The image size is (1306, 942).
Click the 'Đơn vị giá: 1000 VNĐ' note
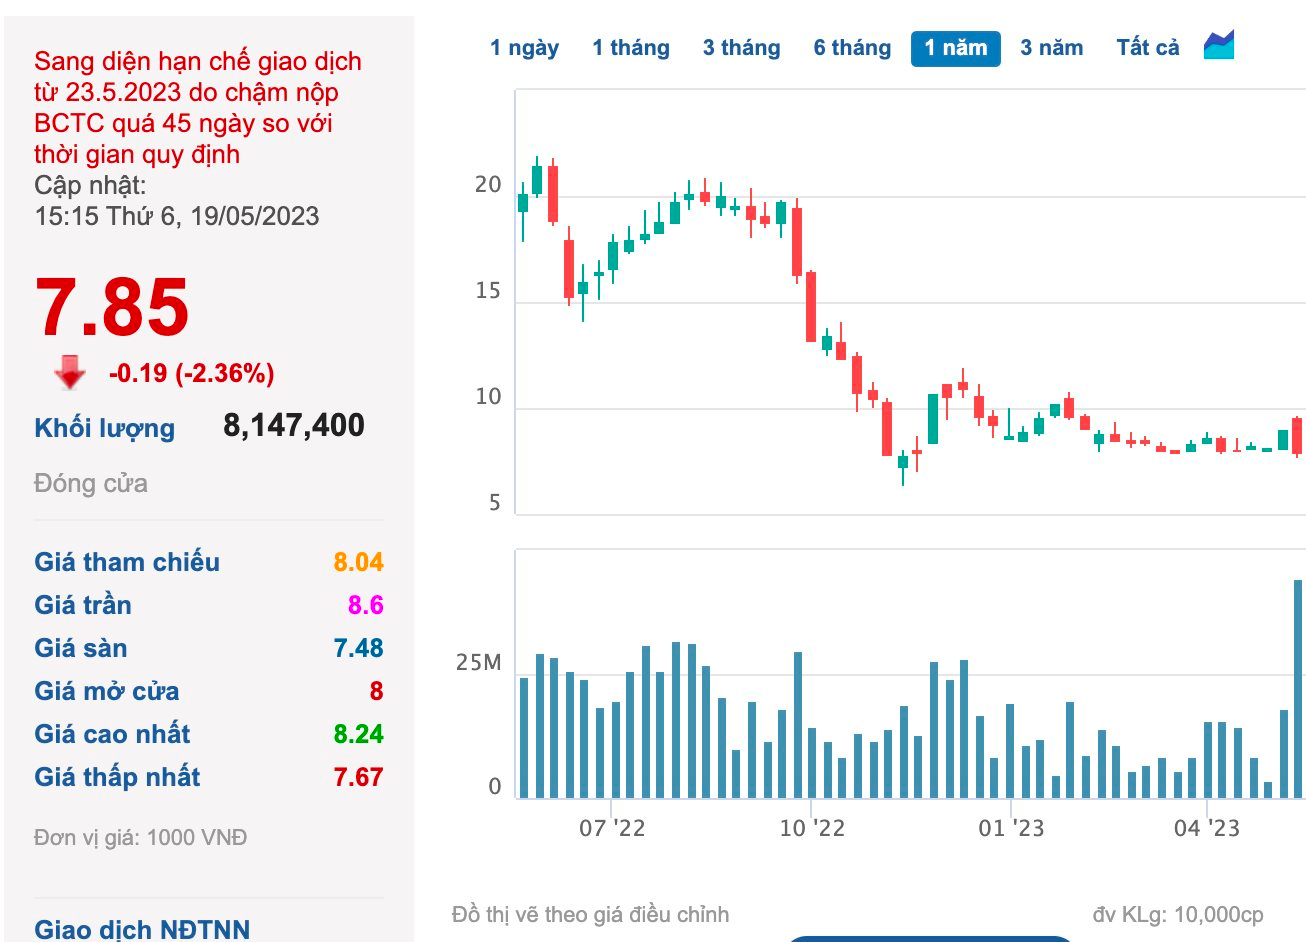(x=140, y=838)
